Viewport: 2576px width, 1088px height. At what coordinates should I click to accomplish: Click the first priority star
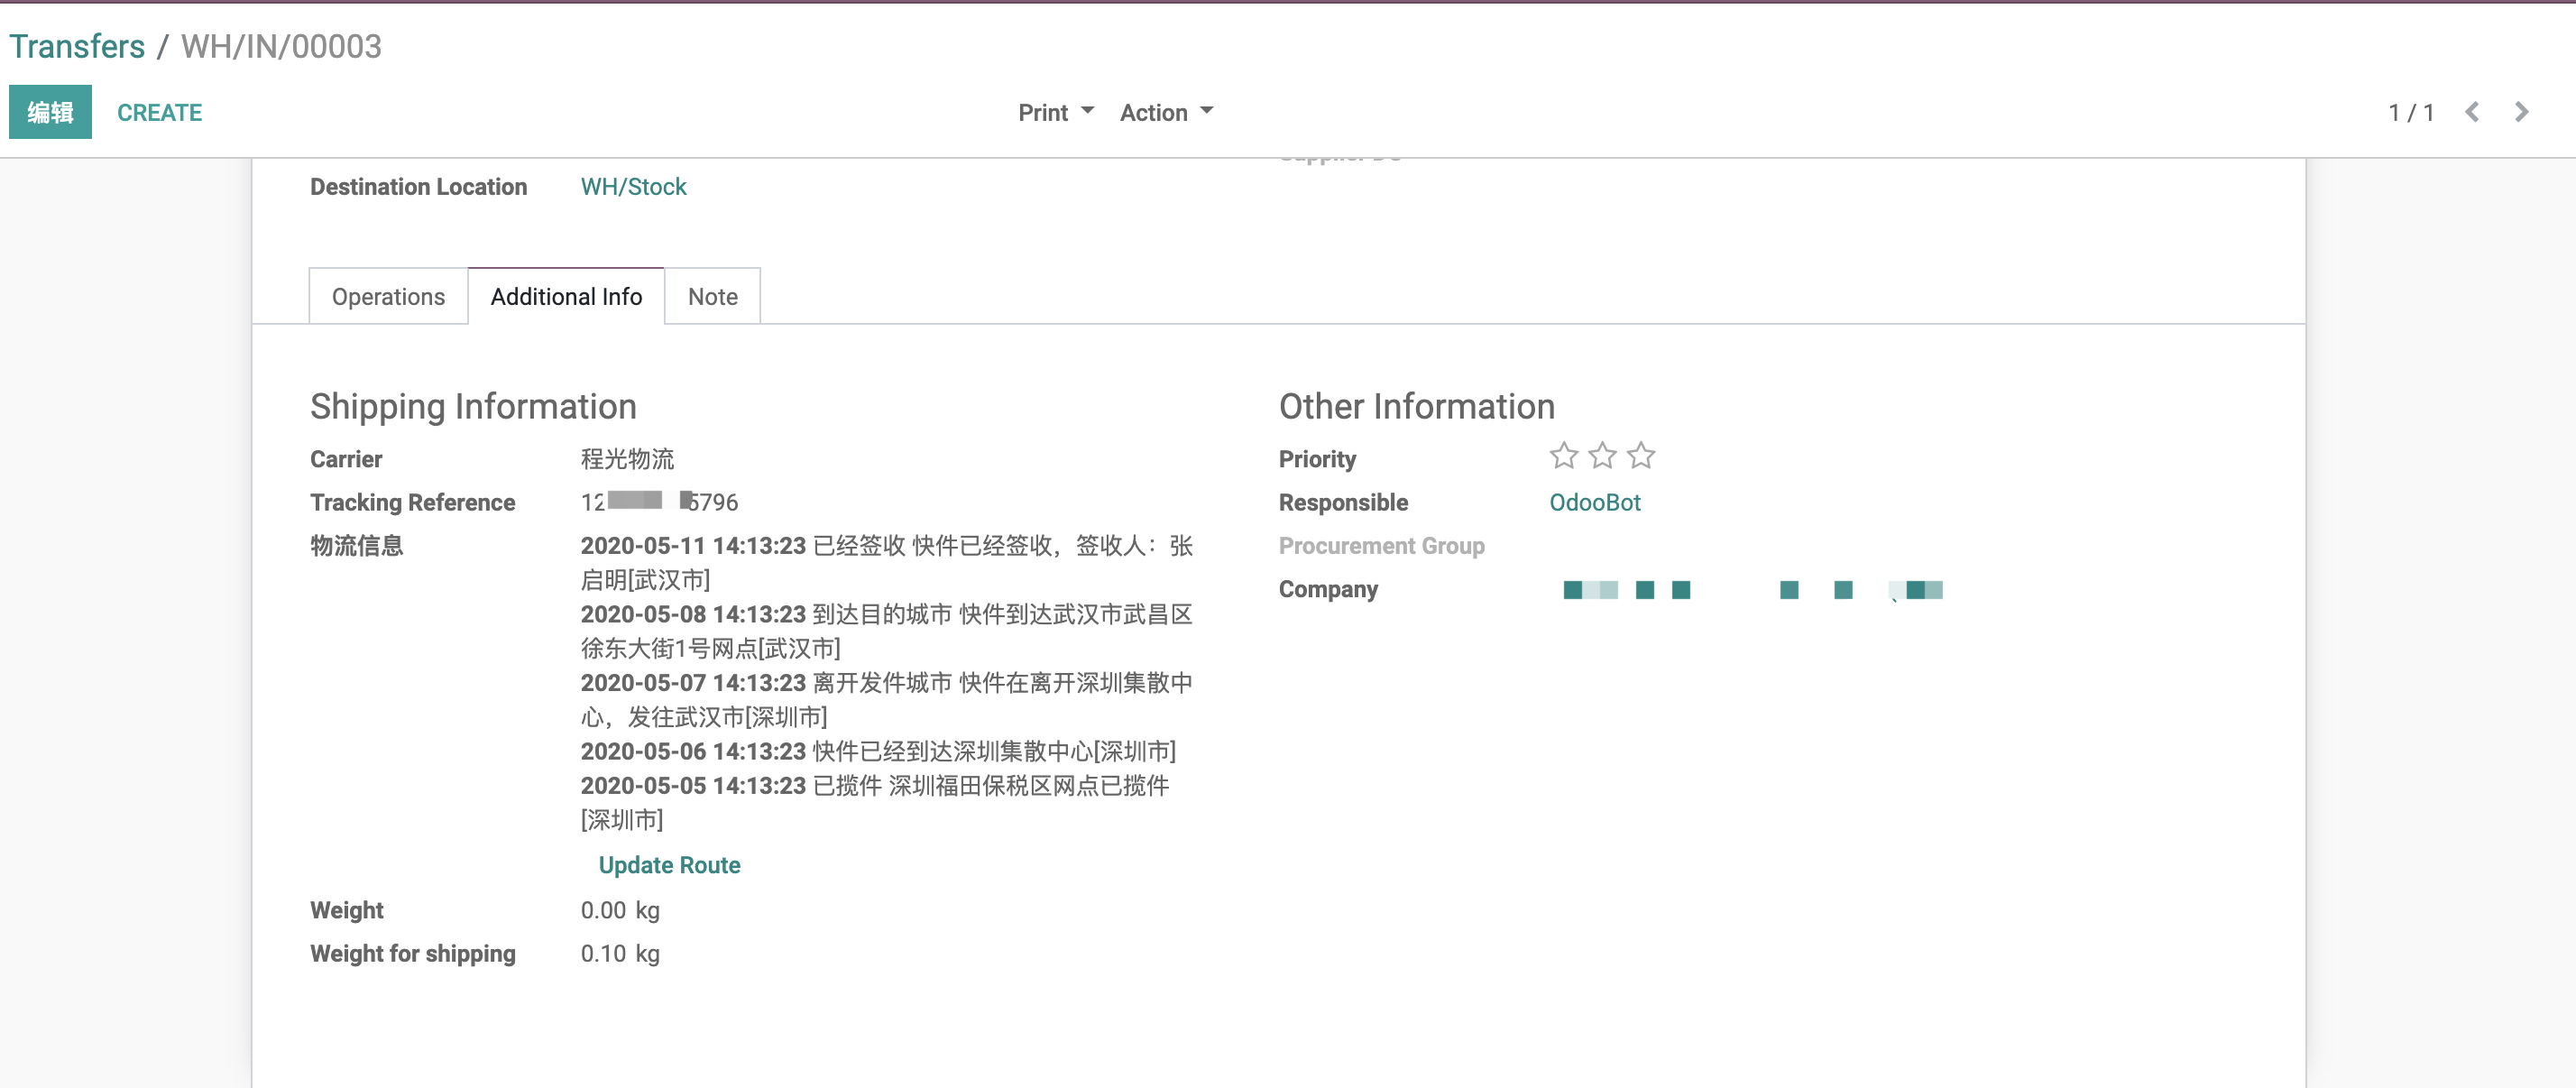click(x=1563, y=456)
